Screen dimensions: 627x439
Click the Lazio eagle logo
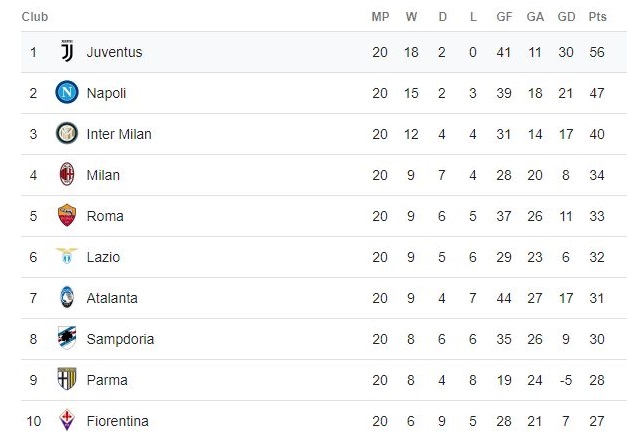pos(67,257)
